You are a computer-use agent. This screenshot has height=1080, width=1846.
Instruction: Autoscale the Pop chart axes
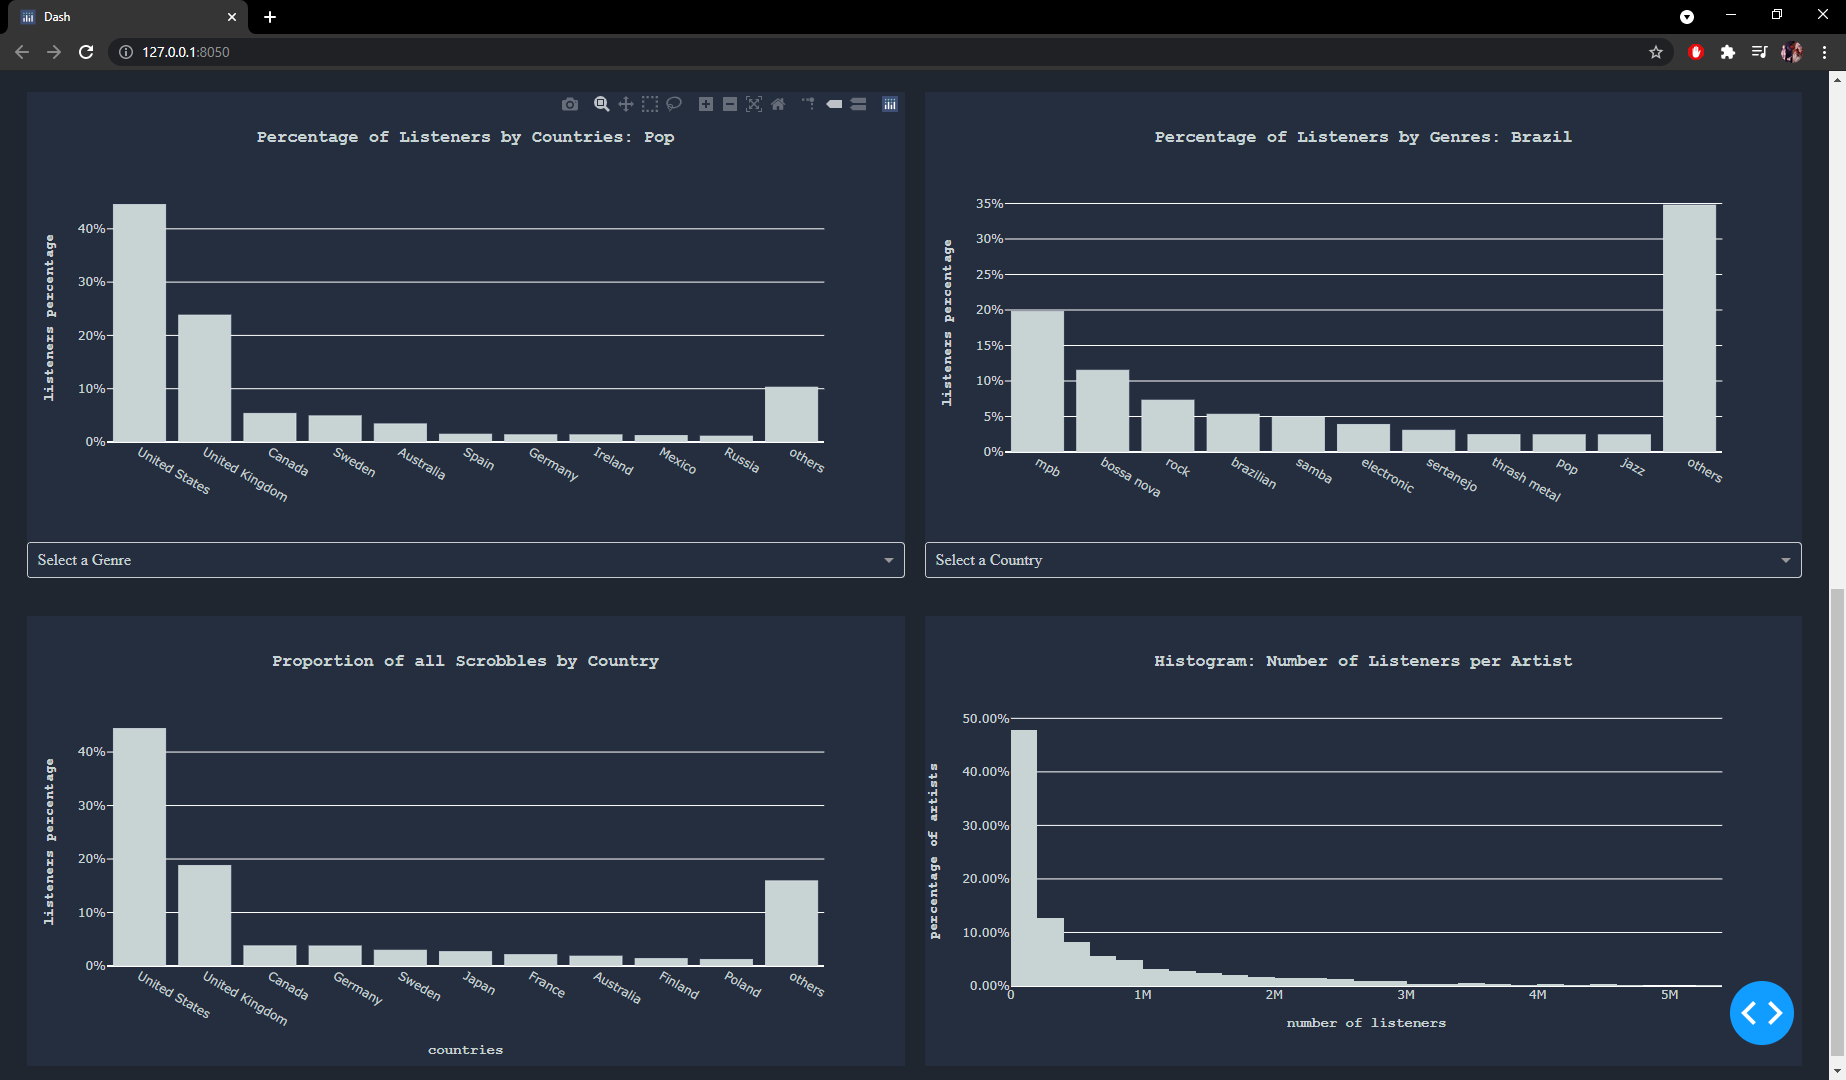754,104
